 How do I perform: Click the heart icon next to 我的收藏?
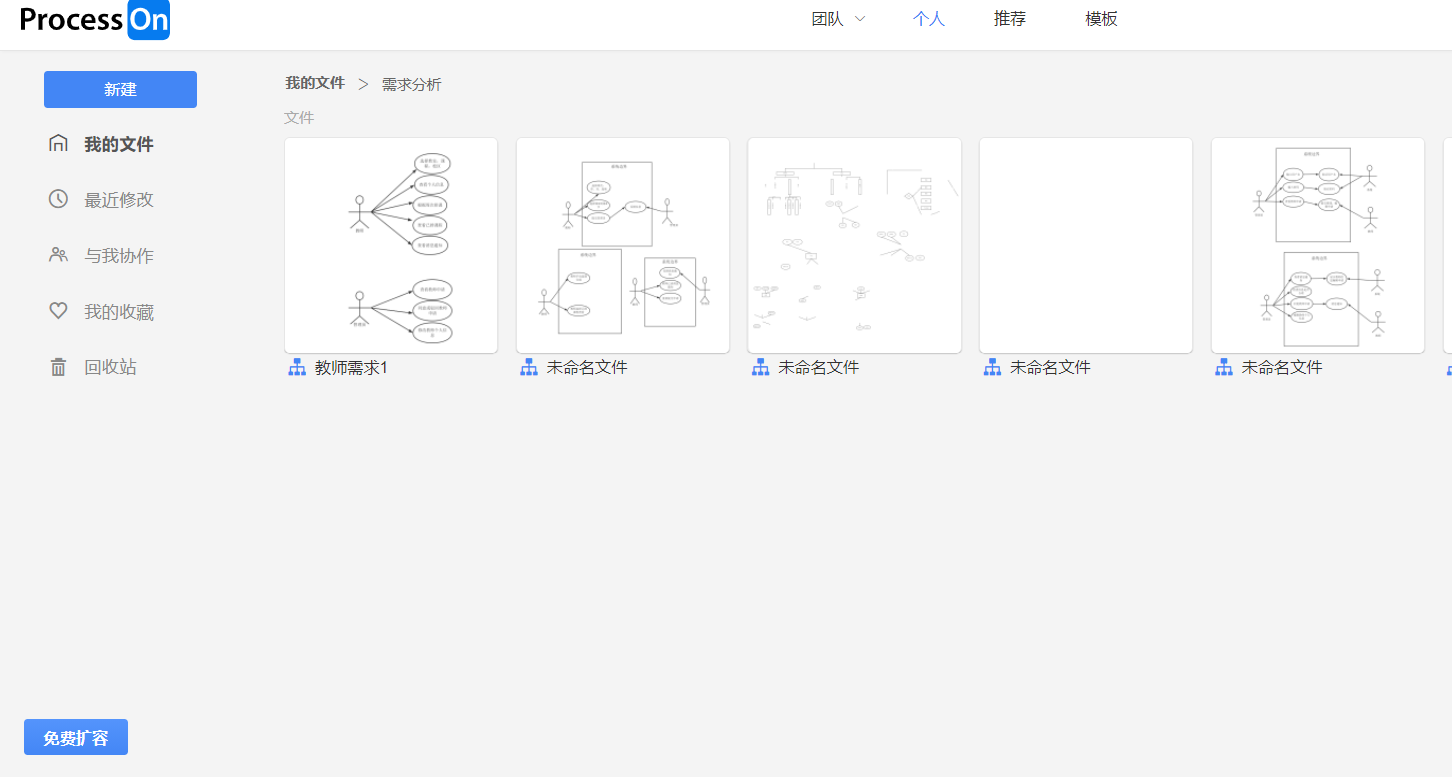click(x=58, y=311)
